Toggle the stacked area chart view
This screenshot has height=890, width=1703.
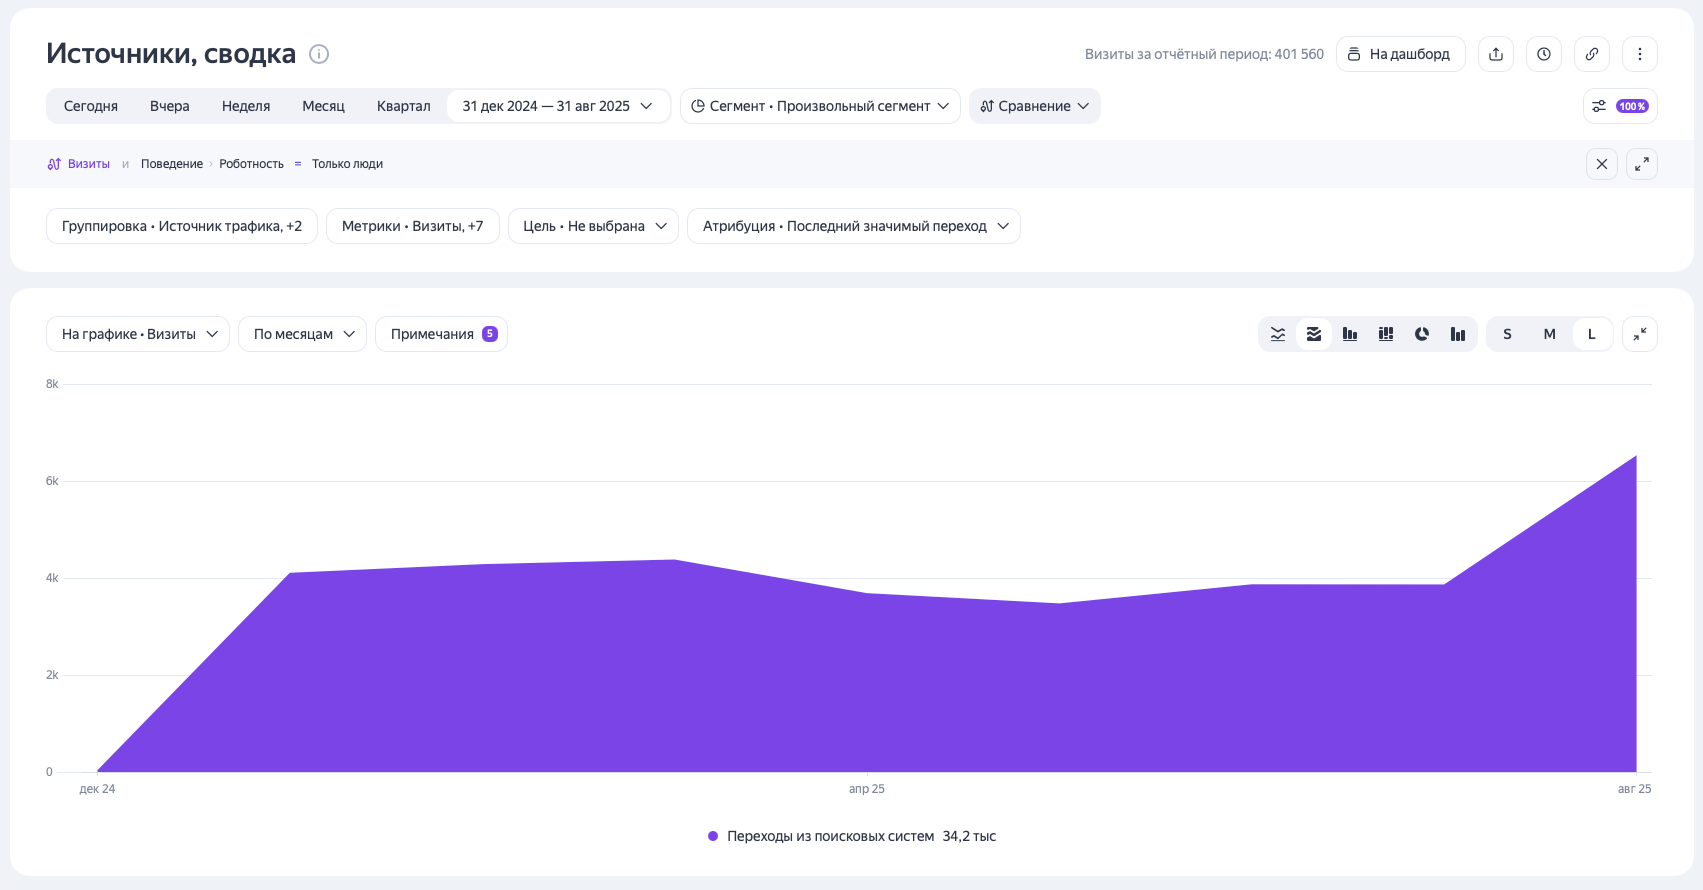coord(1313,334)
